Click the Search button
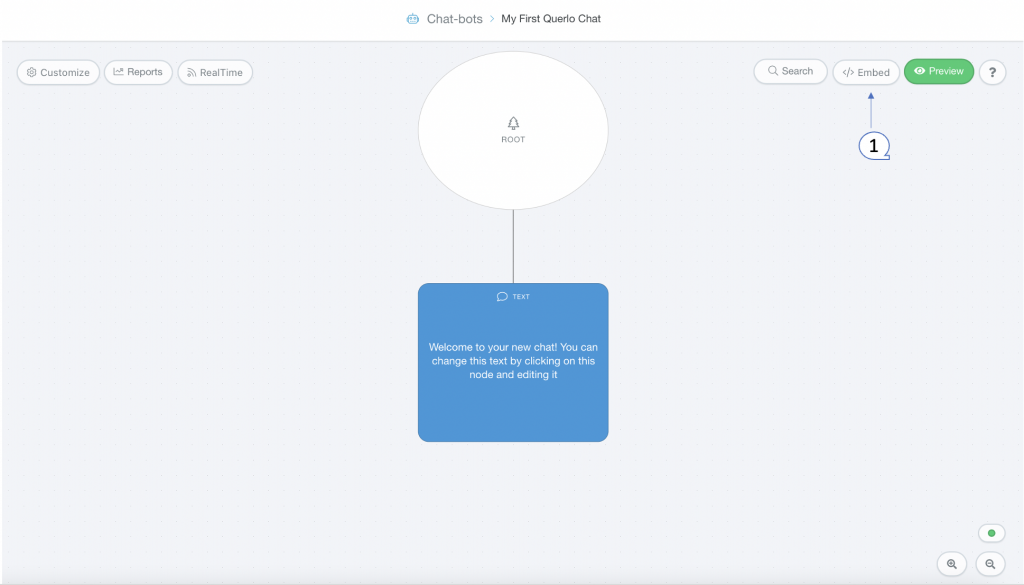The width and height of the screenshot is (1024, 585). tap(790, 71)
